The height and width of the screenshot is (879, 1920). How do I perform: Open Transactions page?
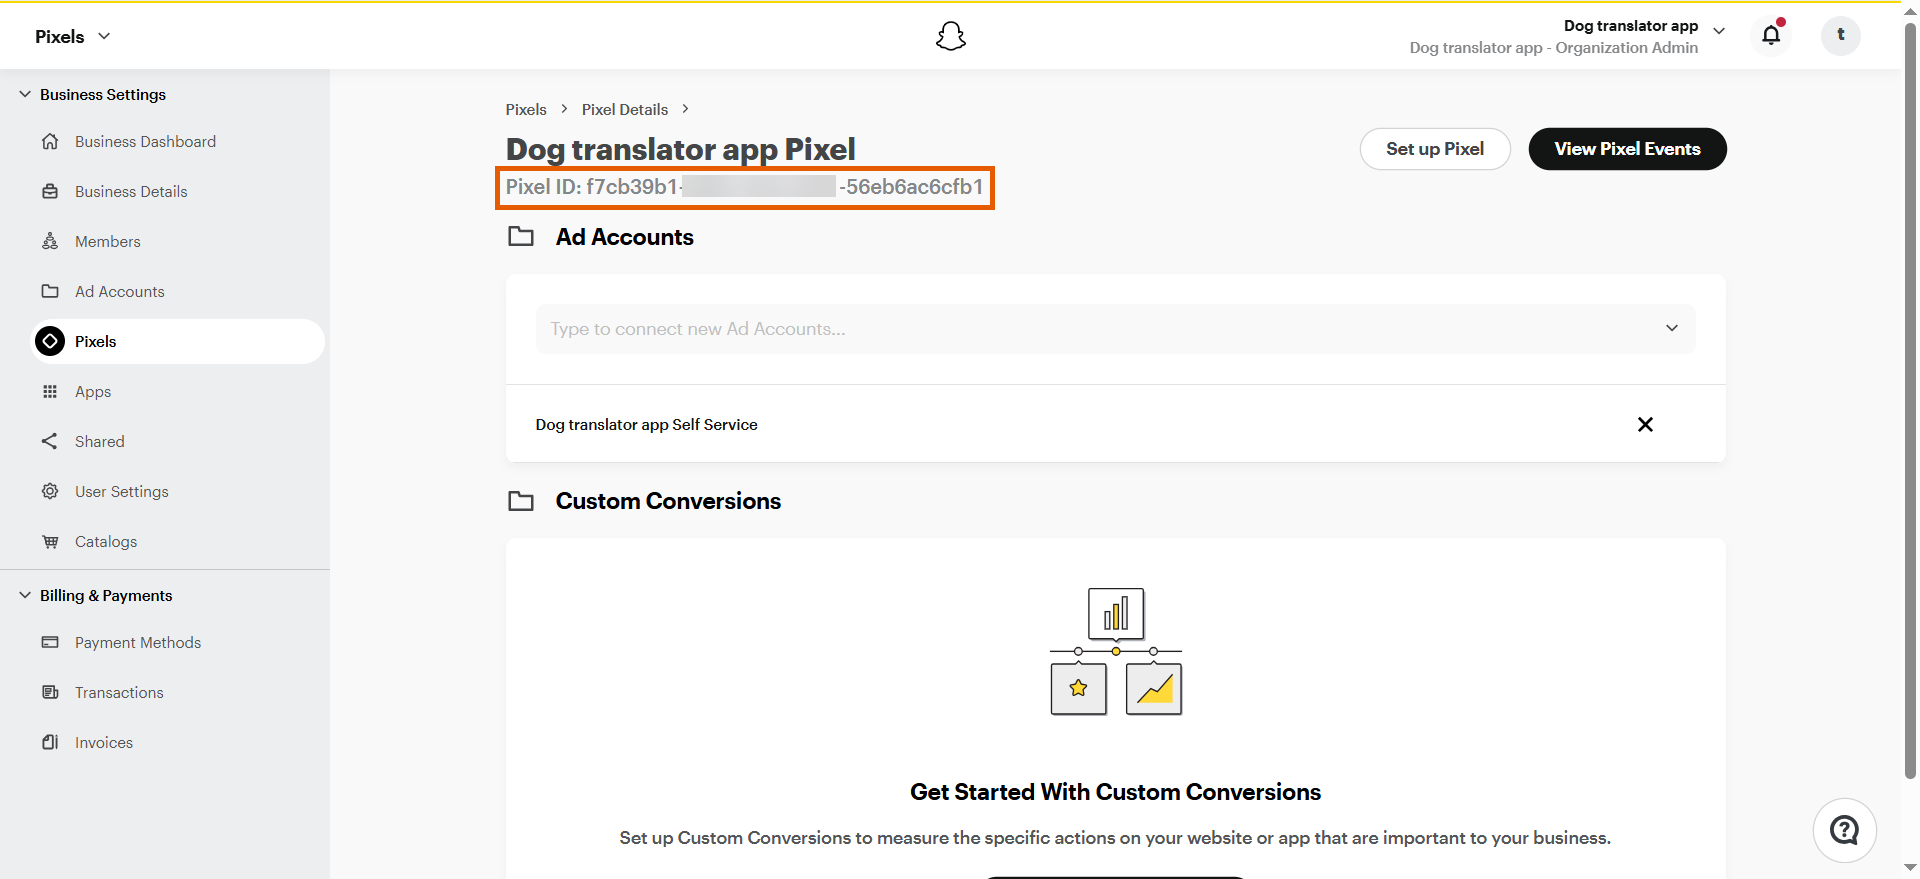pos(119,692)
